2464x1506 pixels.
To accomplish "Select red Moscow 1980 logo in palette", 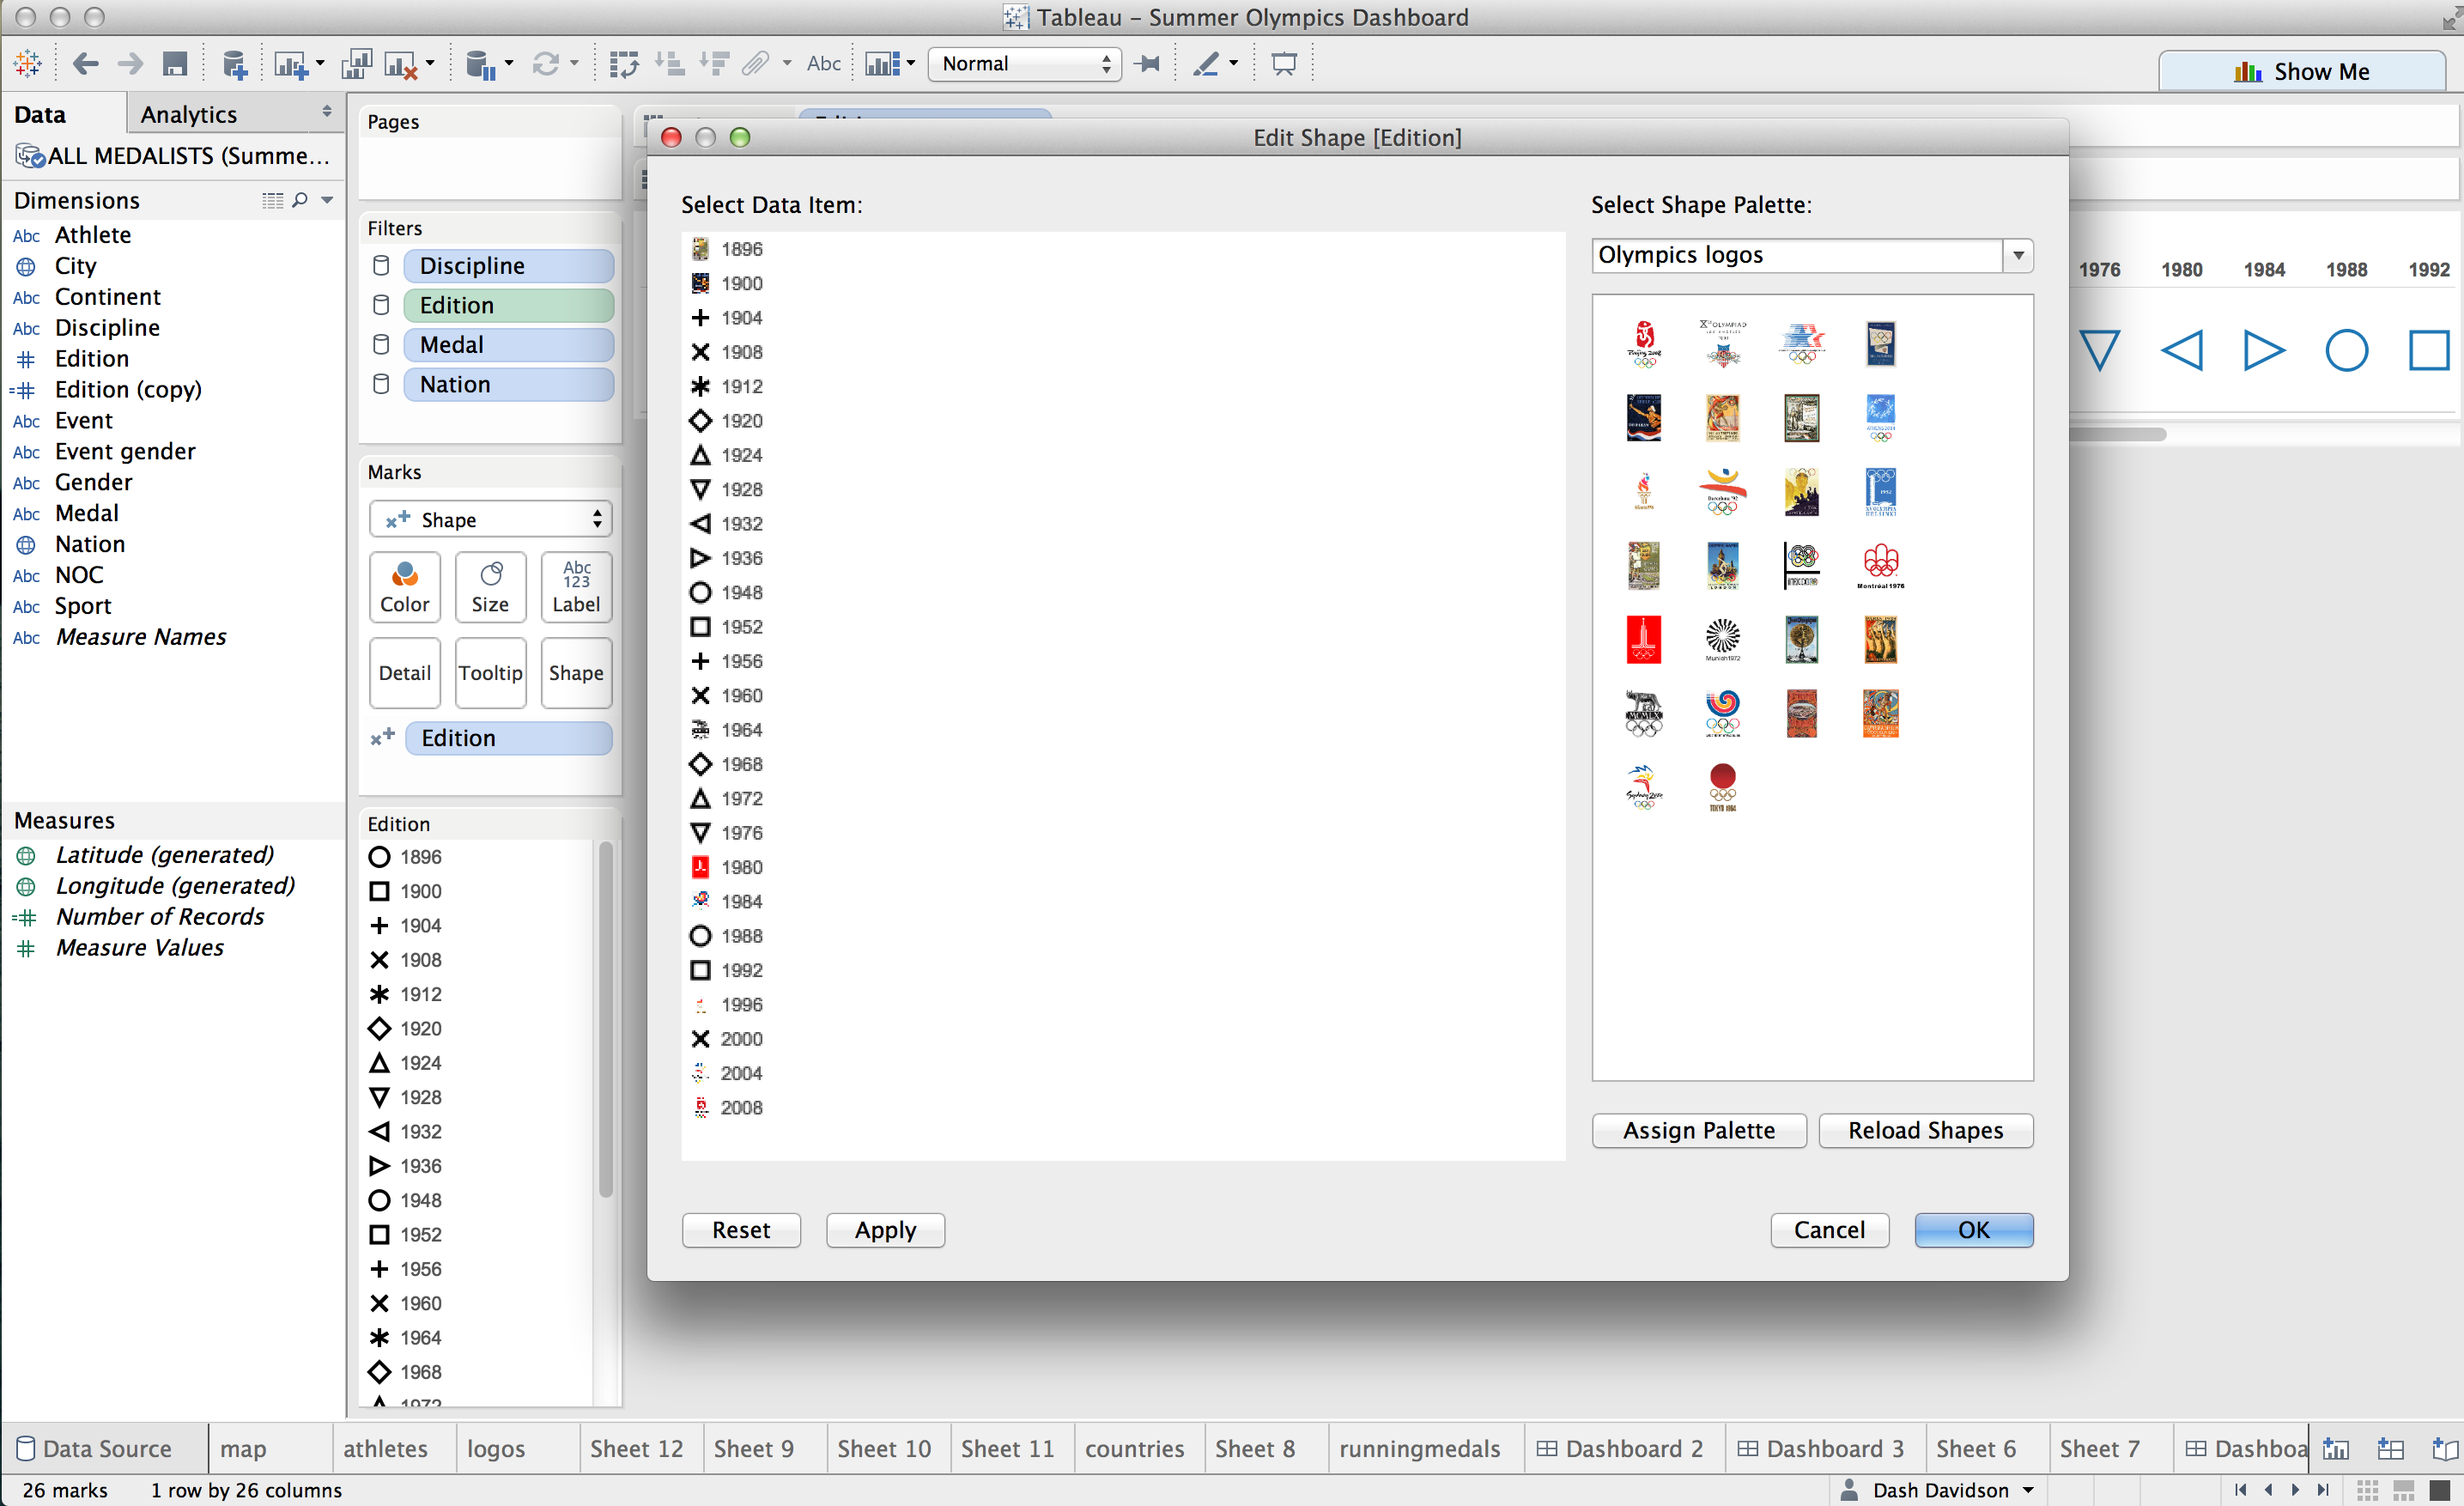I will tap(1643, 640).
